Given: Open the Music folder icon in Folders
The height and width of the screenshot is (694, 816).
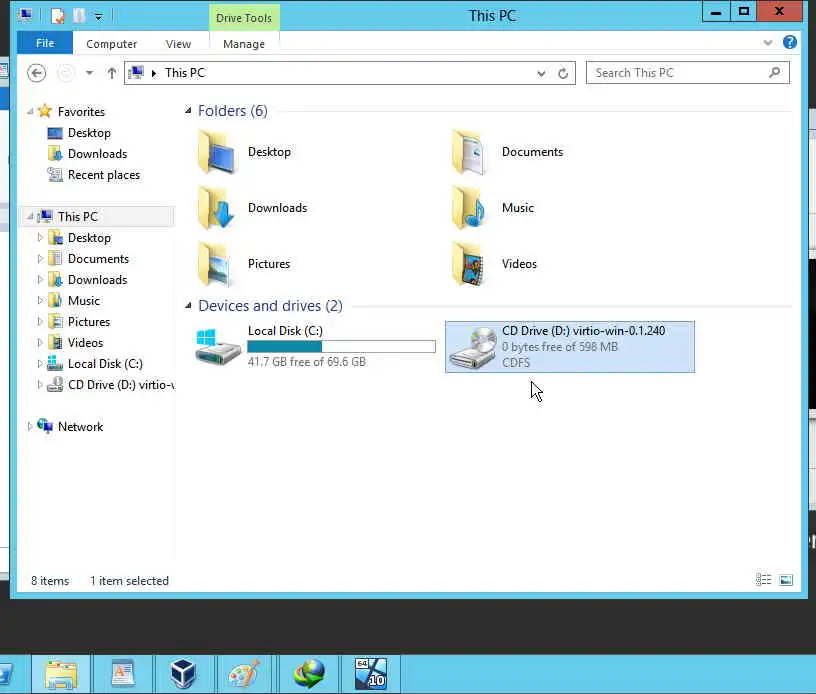Looking at the screenshot, I should (470, 209).
